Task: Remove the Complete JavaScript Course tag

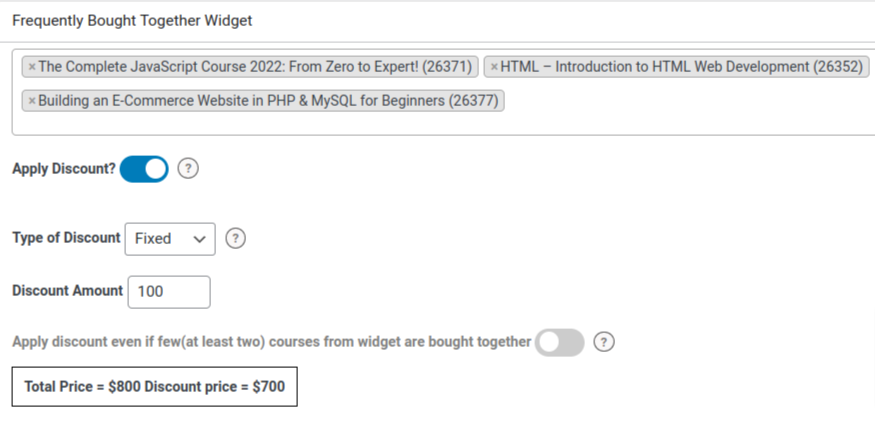Action: coord(32,67)
